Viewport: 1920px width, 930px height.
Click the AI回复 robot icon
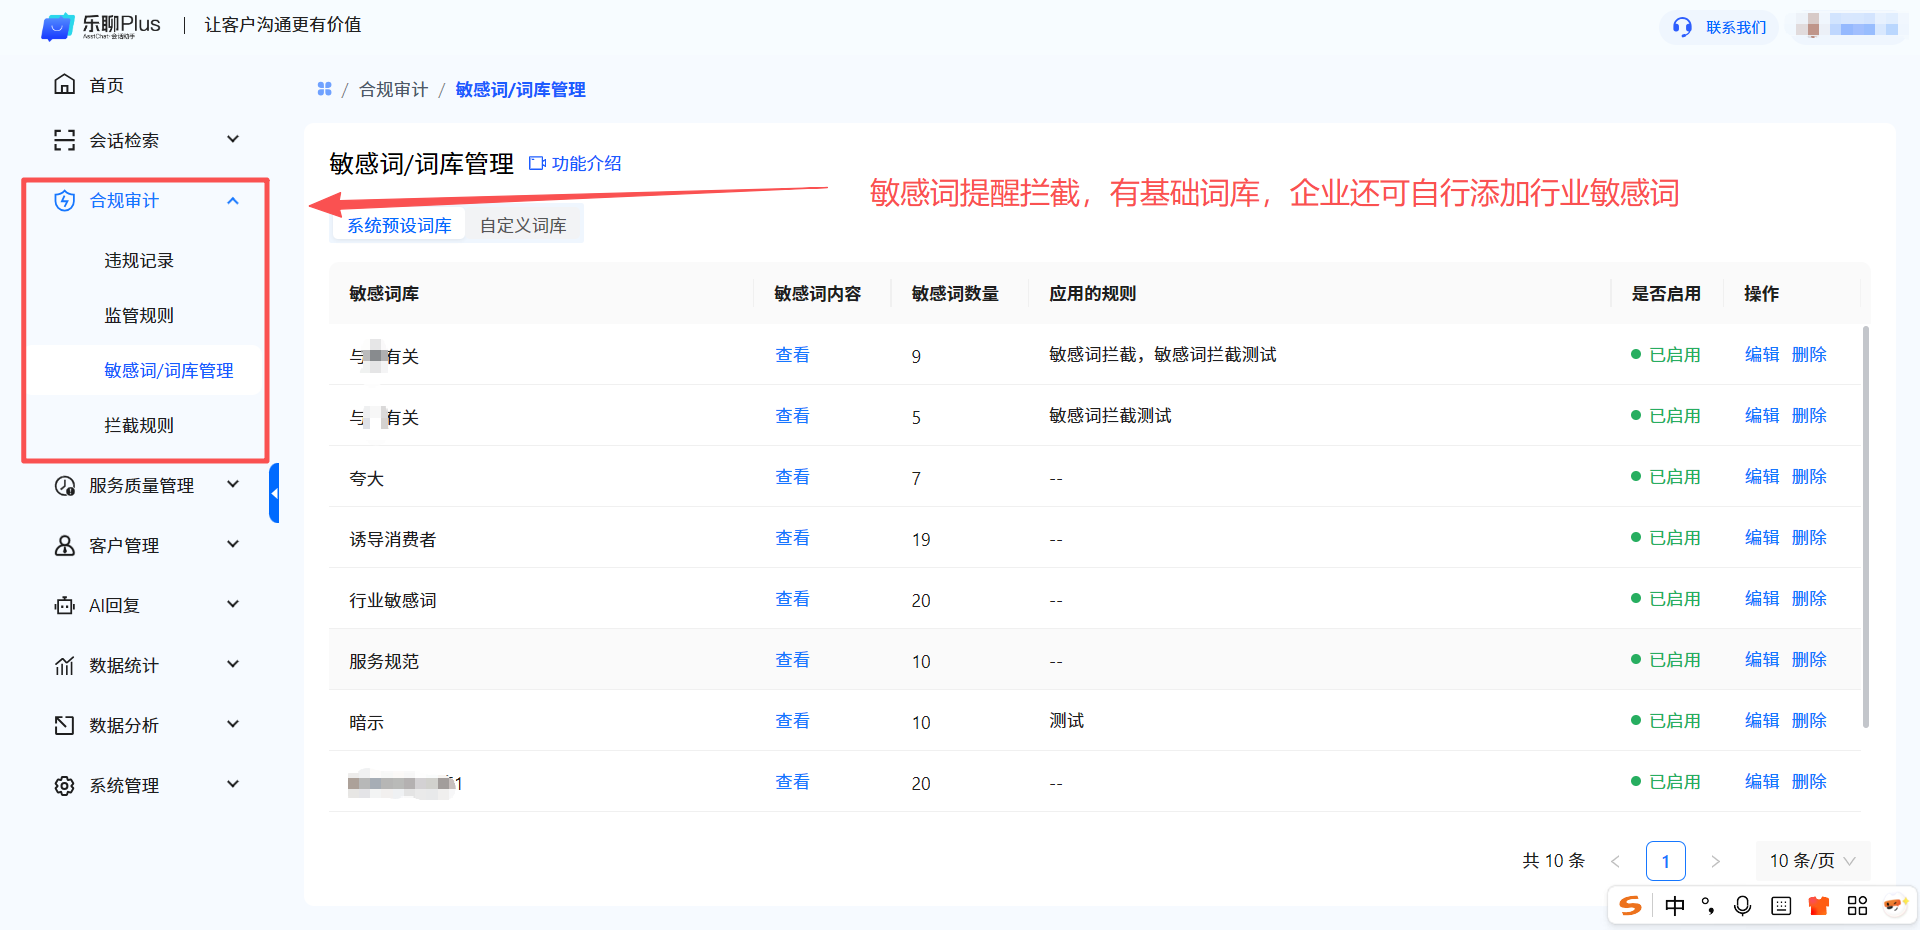click(x=64, y=606)
